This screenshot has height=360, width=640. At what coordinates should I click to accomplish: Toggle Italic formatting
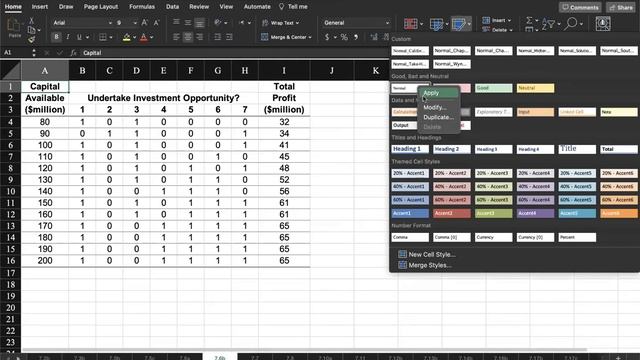click(68, 37)
